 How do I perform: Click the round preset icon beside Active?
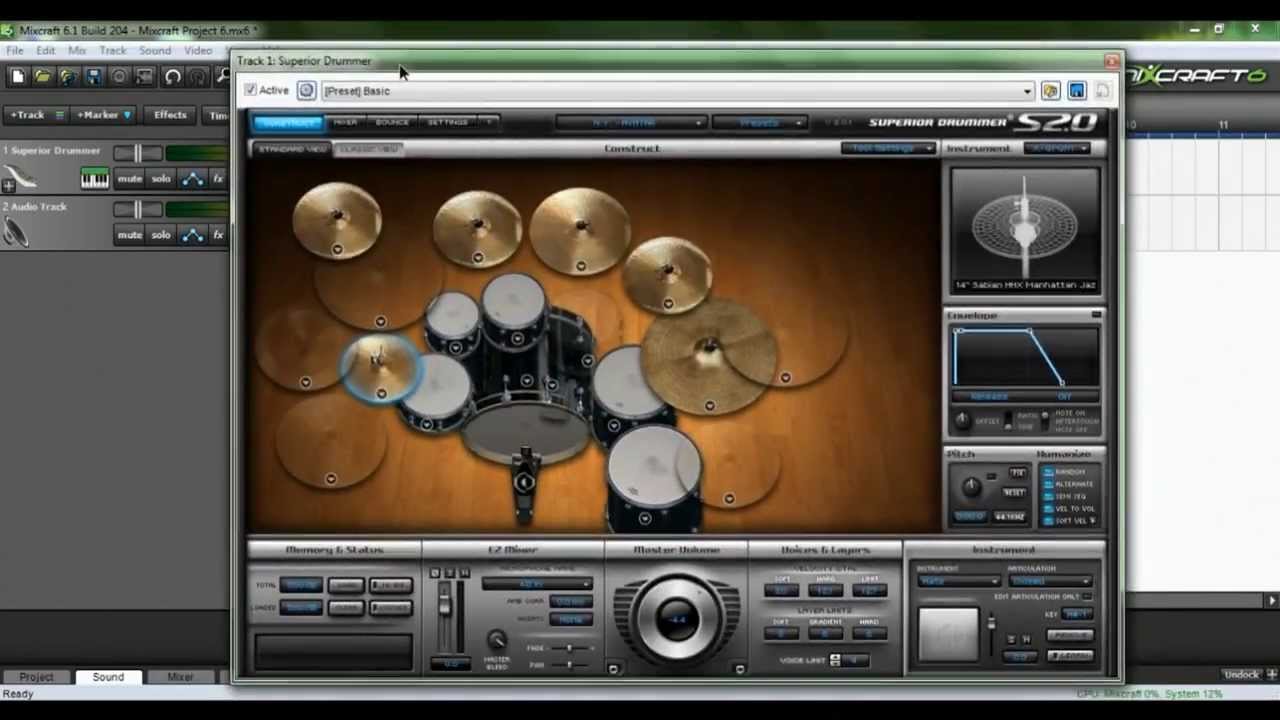(307, 91)
